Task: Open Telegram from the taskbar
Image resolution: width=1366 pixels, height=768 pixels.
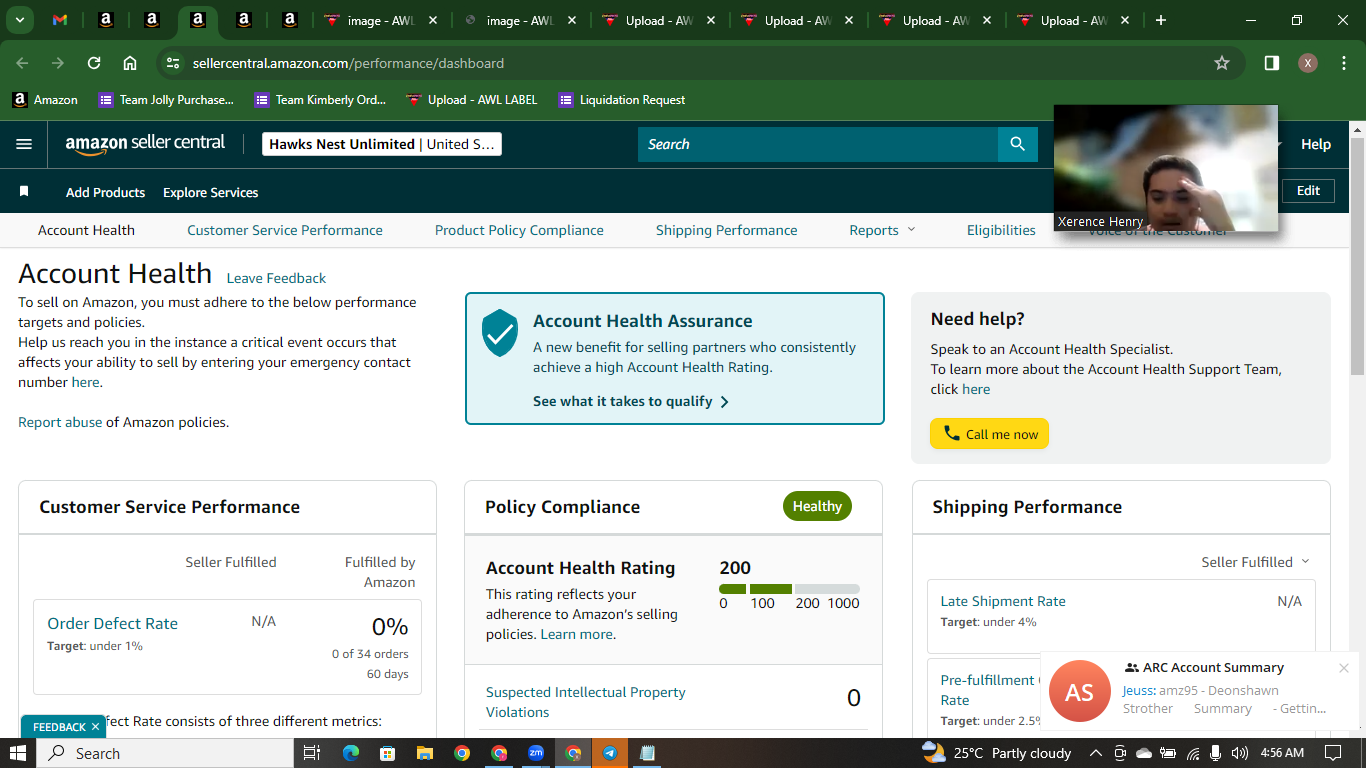Action: coord(610,753)
